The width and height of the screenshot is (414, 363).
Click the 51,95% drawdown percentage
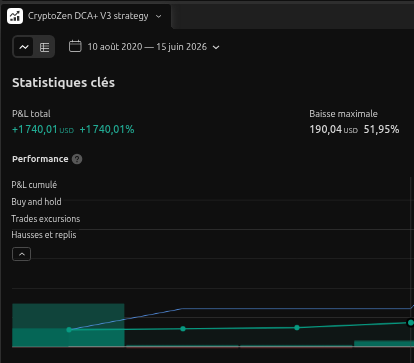381,129
